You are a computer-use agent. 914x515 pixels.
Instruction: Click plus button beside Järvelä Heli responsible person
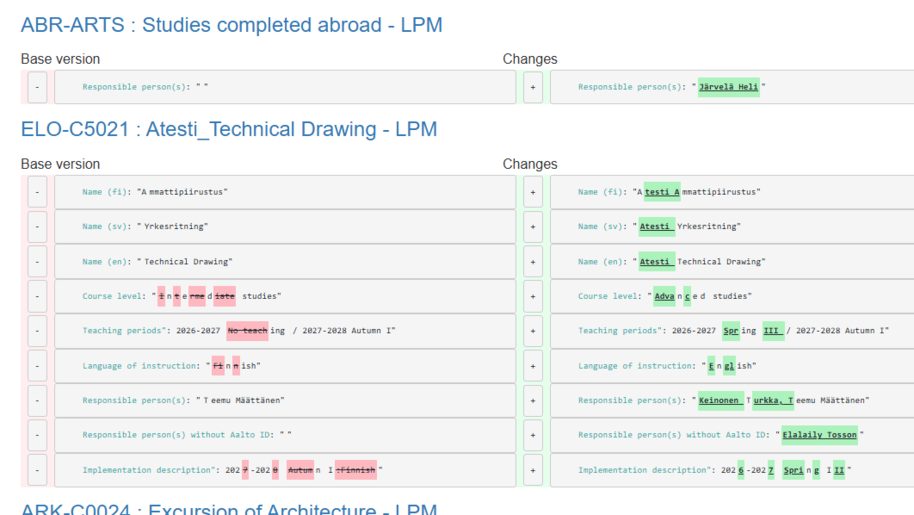point(533,87)
